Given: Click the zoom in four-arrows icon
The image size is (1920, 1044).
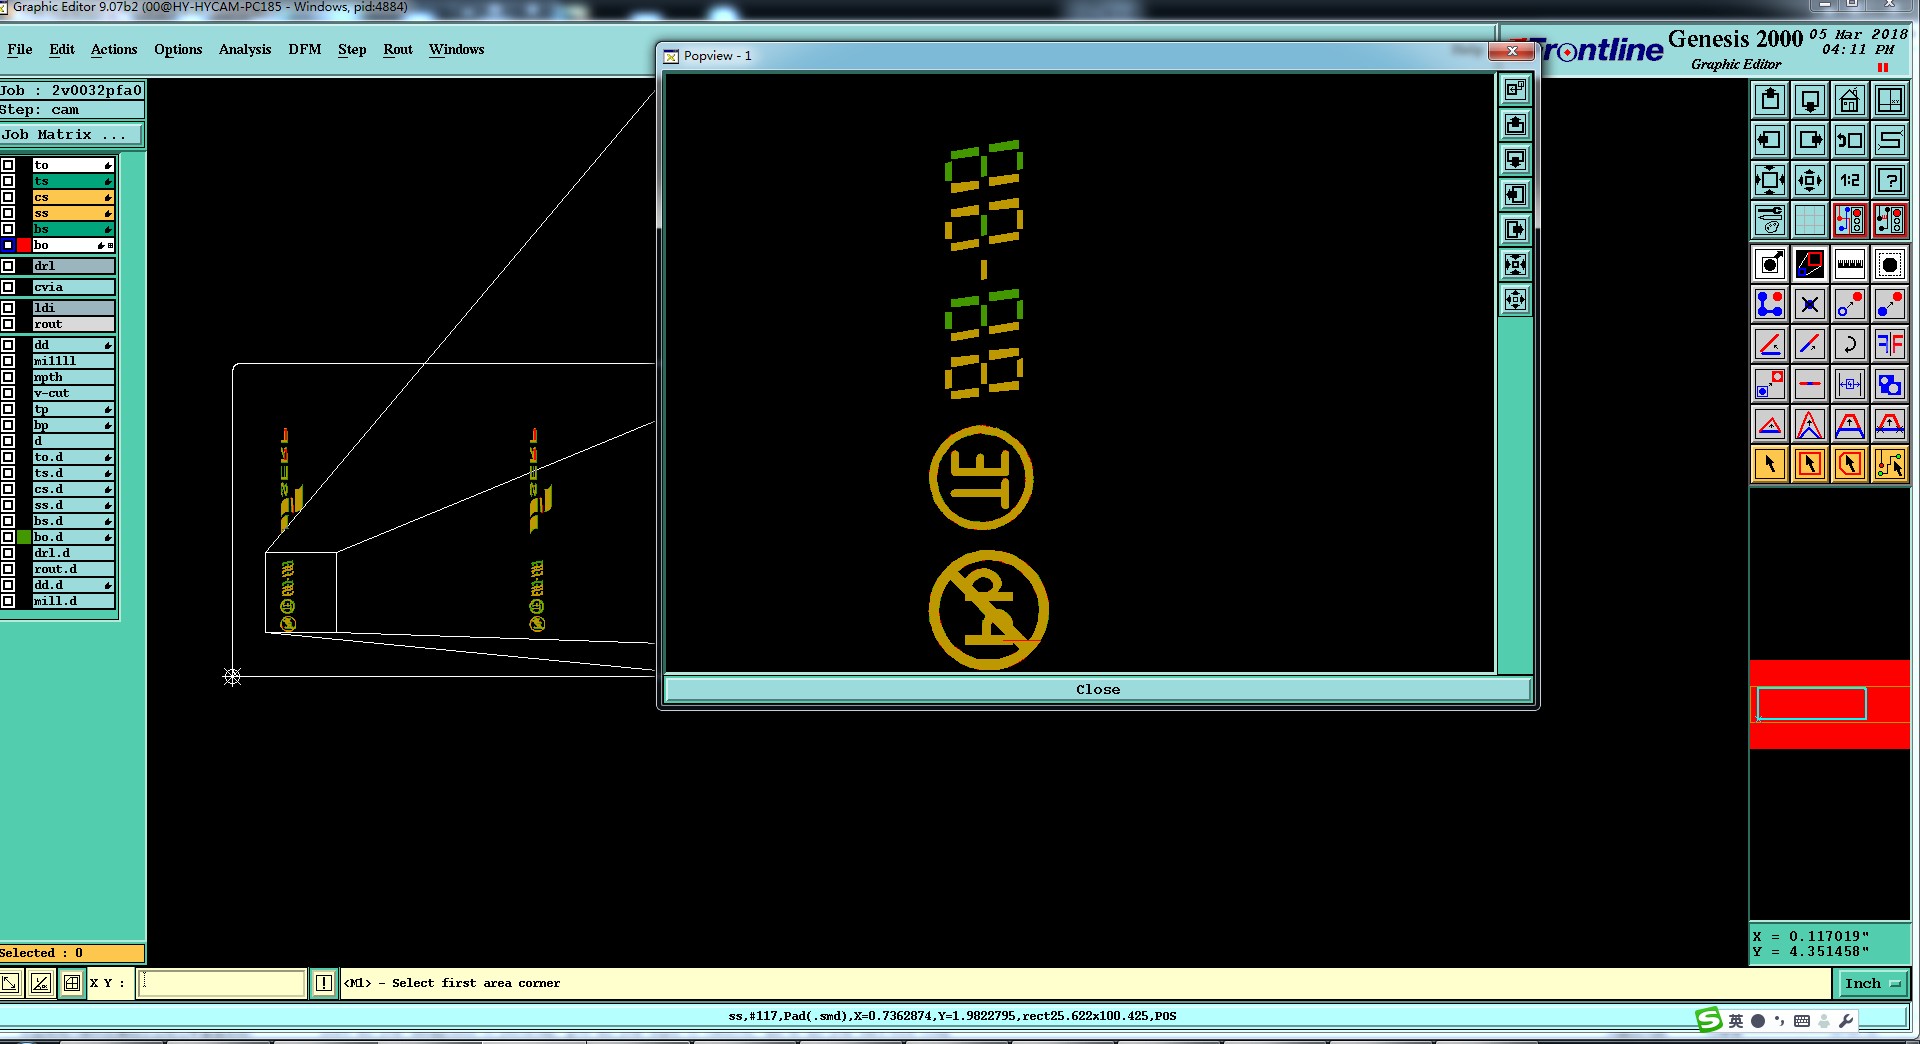Looking at the screenshot, I should [x=1770, y=180].
